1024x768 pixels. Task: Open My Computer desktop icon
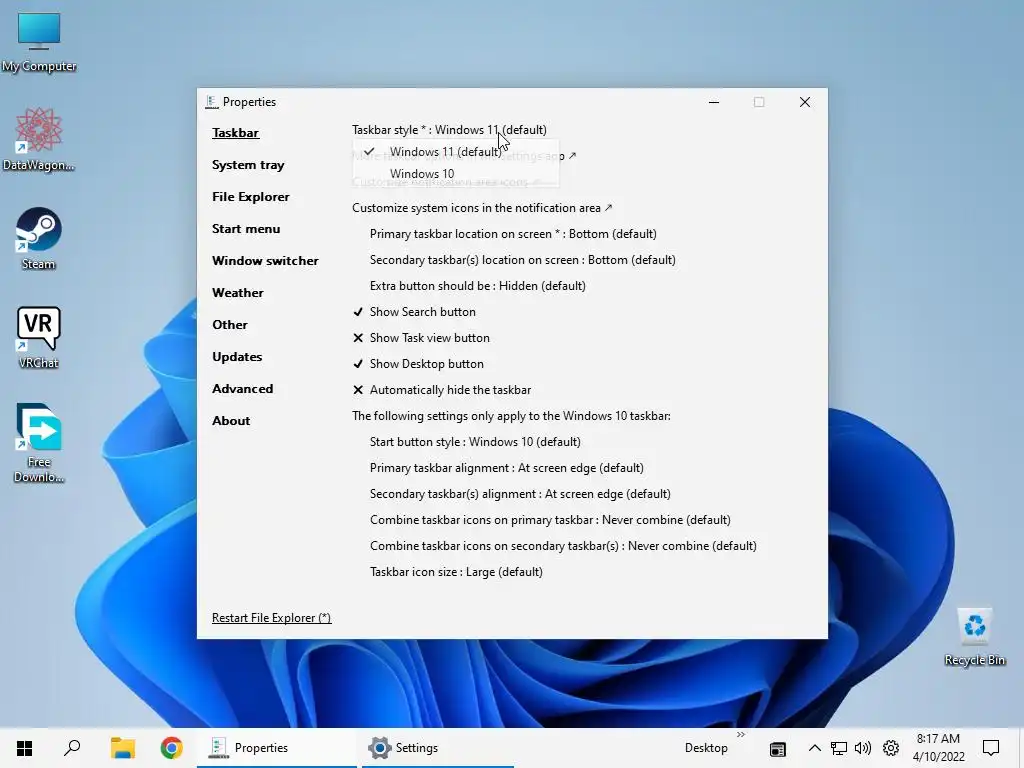(39, 42)
